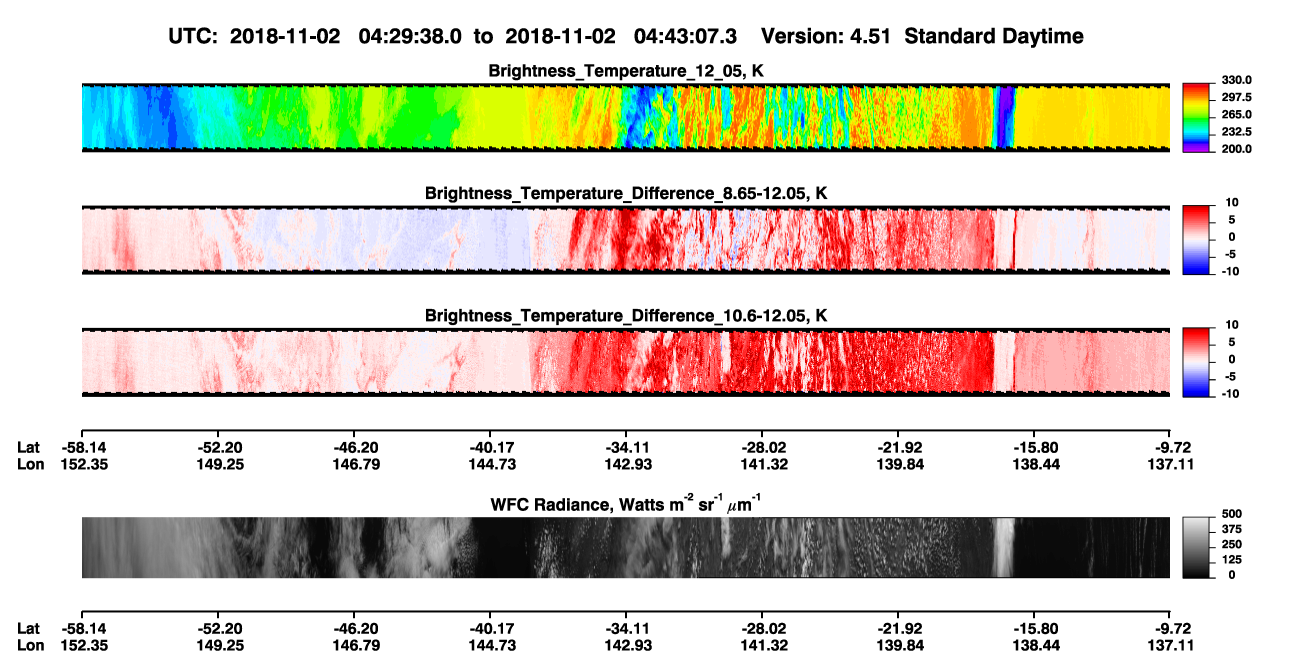Viewport: 1300px width, 667px height.
Task: Click the 500 label on radiance colorbar
Action: [1233, 514]
